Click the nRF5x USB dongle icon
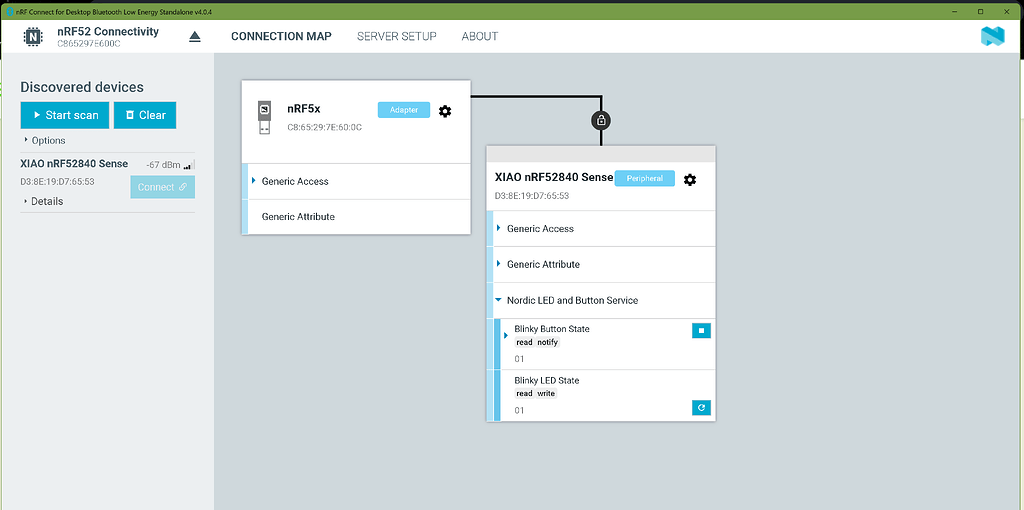Image resolution: width=1024 pixels, height=510 pixels. (264, 116)
